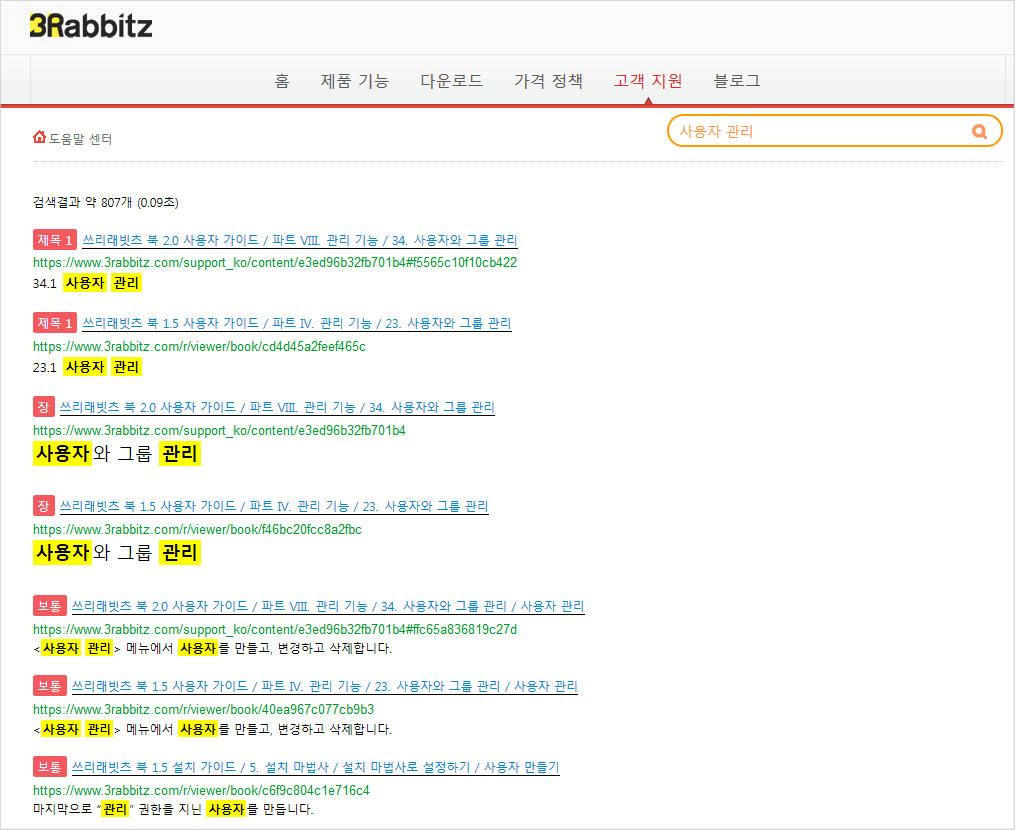Open the 고객 지원 menu
1015x830 pixels.
click(648, 81)
